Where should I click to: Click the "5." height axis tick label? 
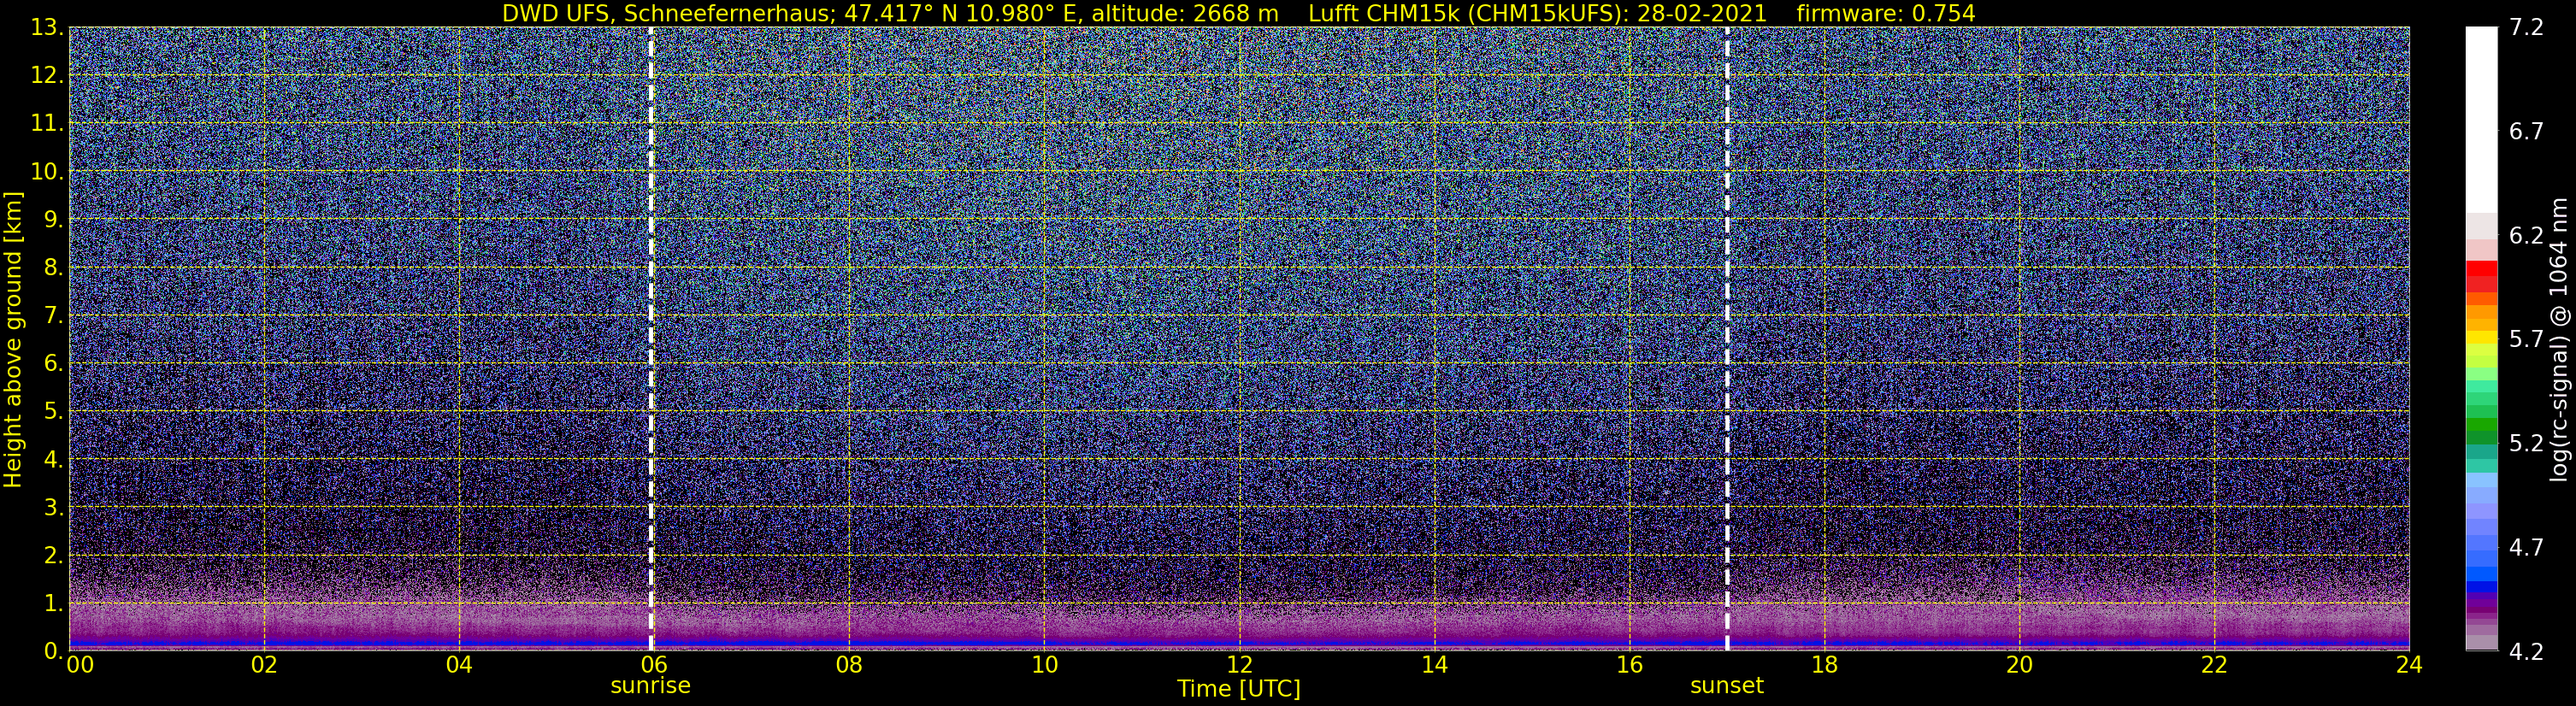click(53, 412)
